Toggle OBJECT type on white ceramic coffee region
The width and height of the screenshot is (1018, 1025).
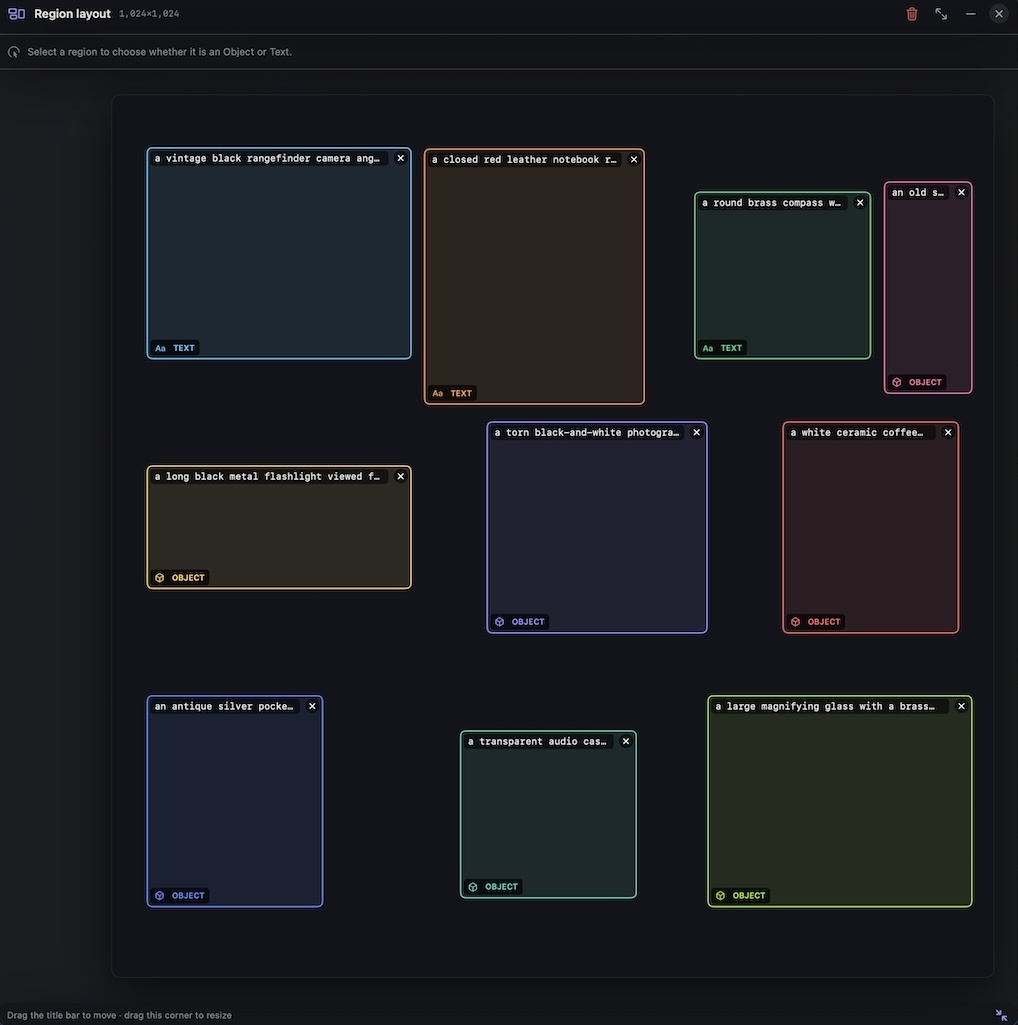click(816, 622)
